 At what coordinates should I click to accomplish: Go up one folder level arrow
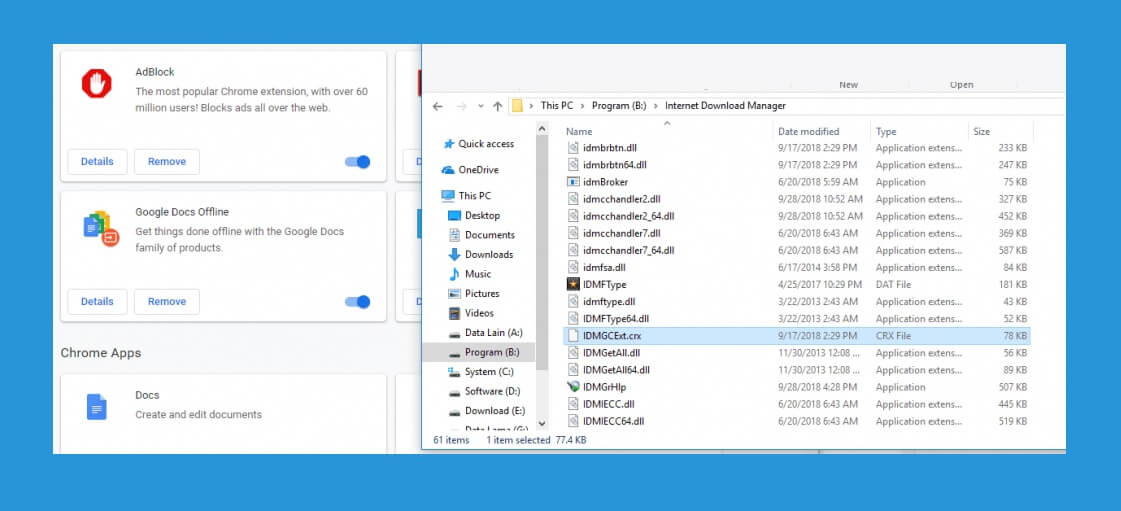click(498, 106)
